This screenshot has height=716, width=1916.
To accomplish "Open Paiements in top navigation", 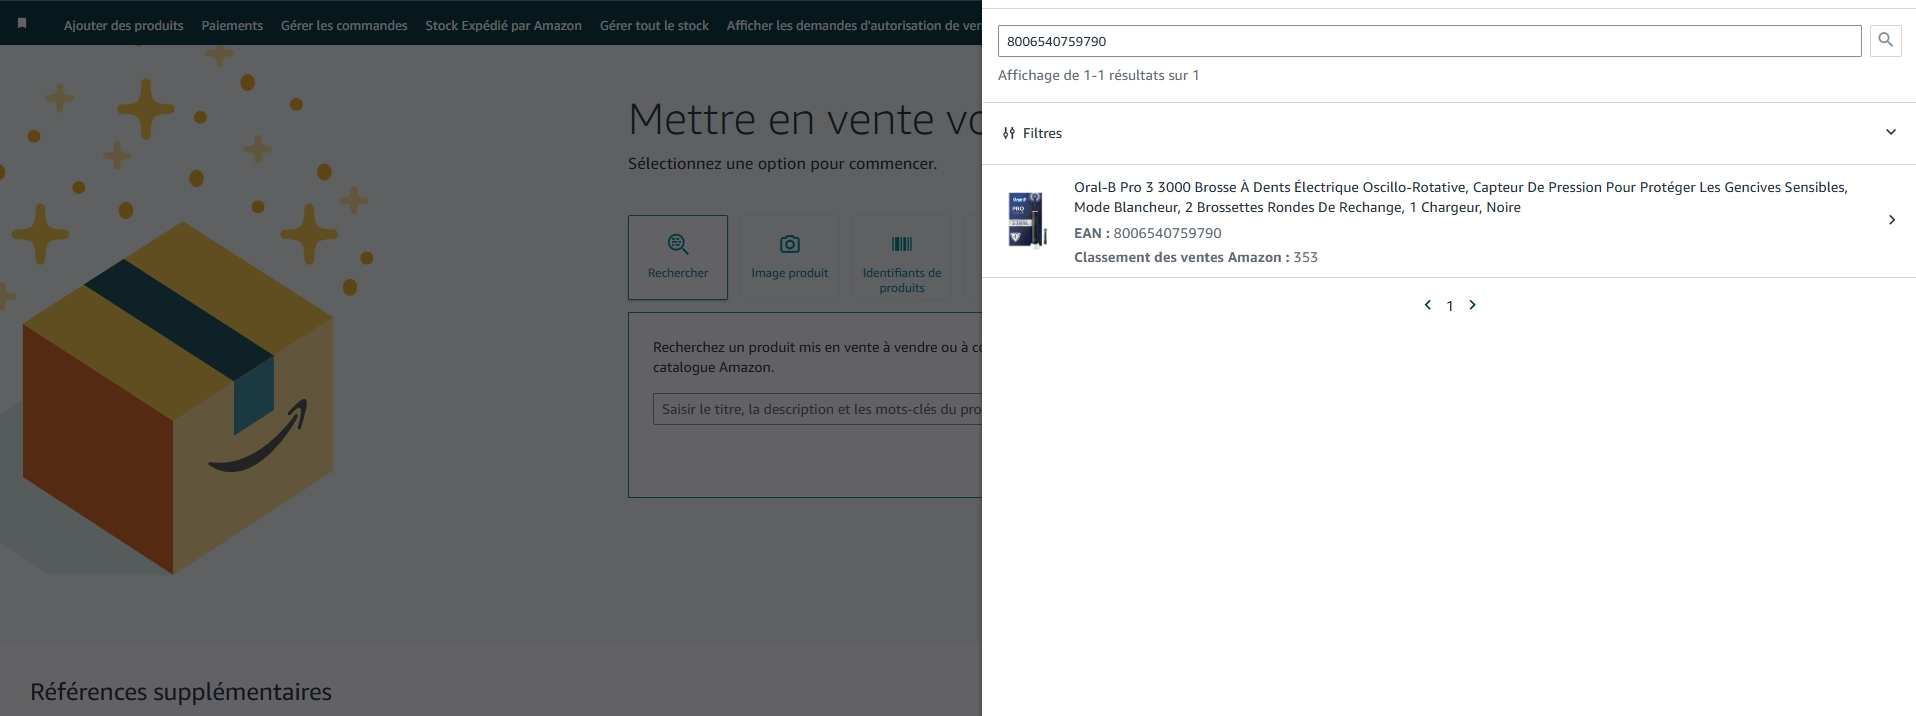I will pyautogui.click(x=232, y=25).
